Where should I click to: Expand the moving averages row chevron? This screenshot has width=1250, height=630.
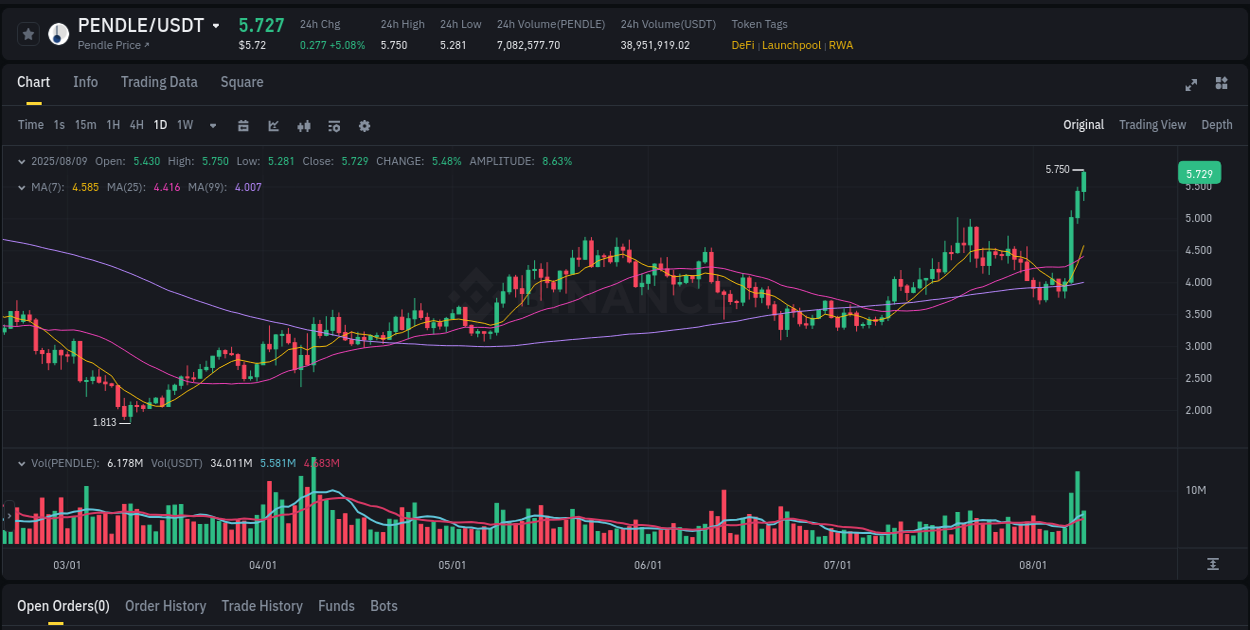(22, 186)
